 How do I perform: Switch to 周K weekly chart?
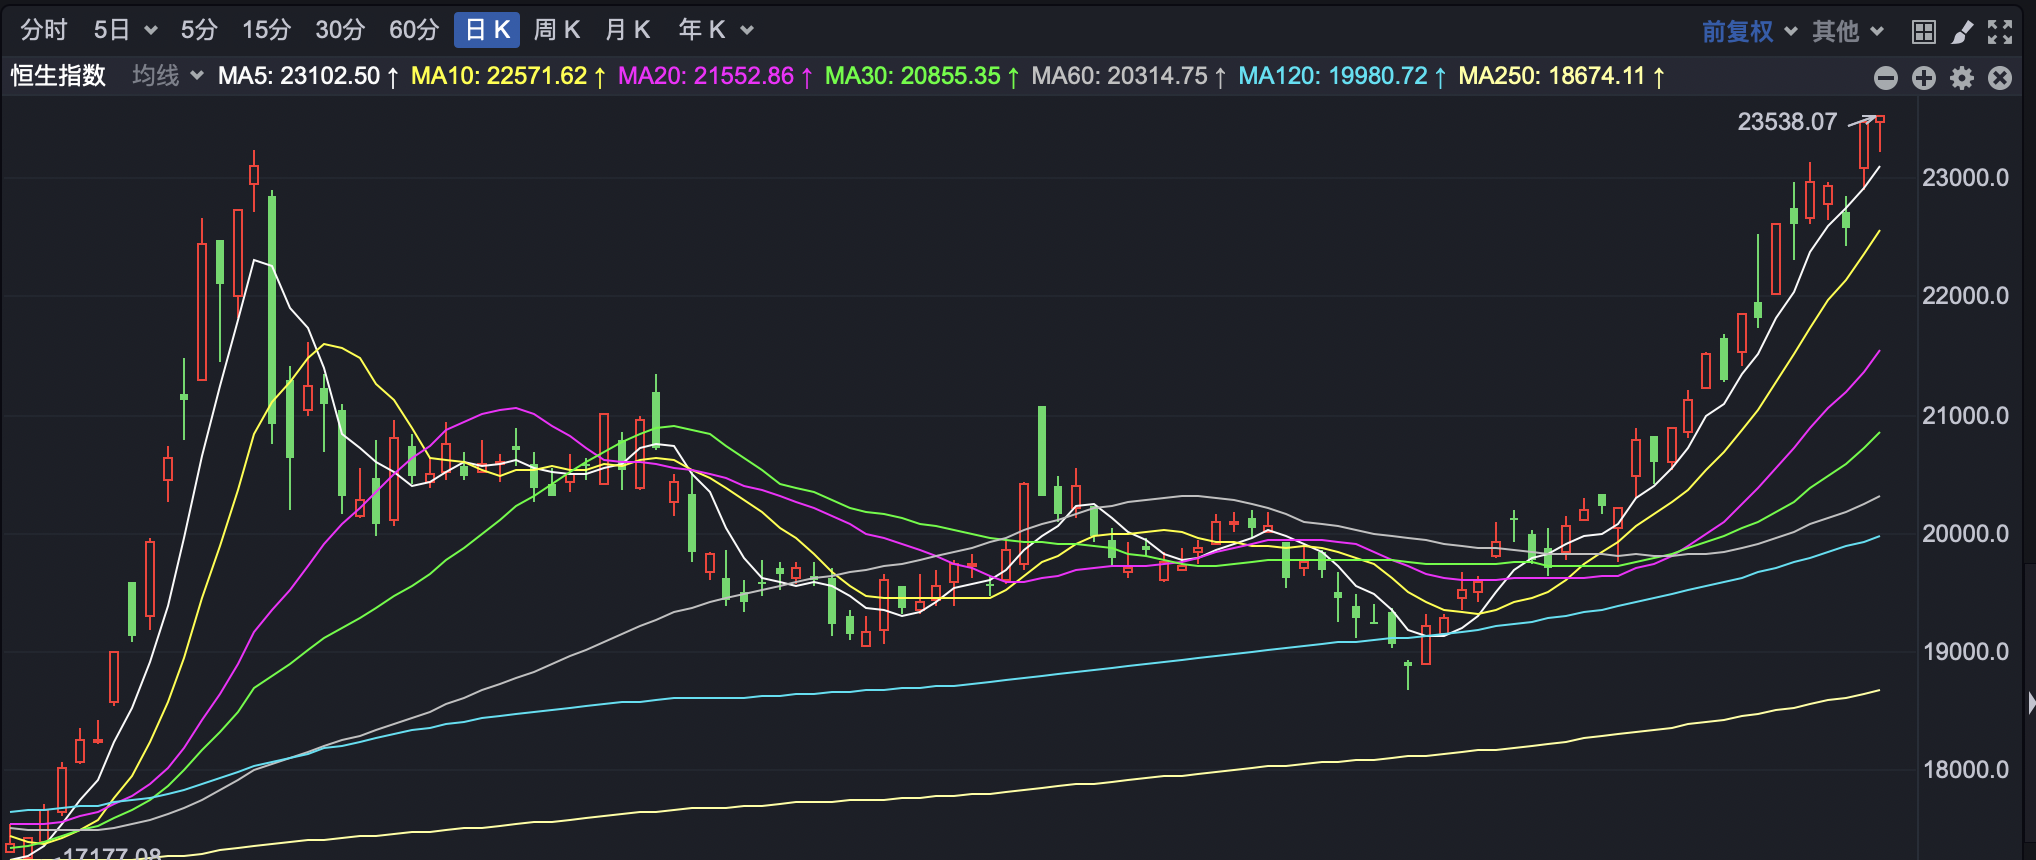(557, 30)
